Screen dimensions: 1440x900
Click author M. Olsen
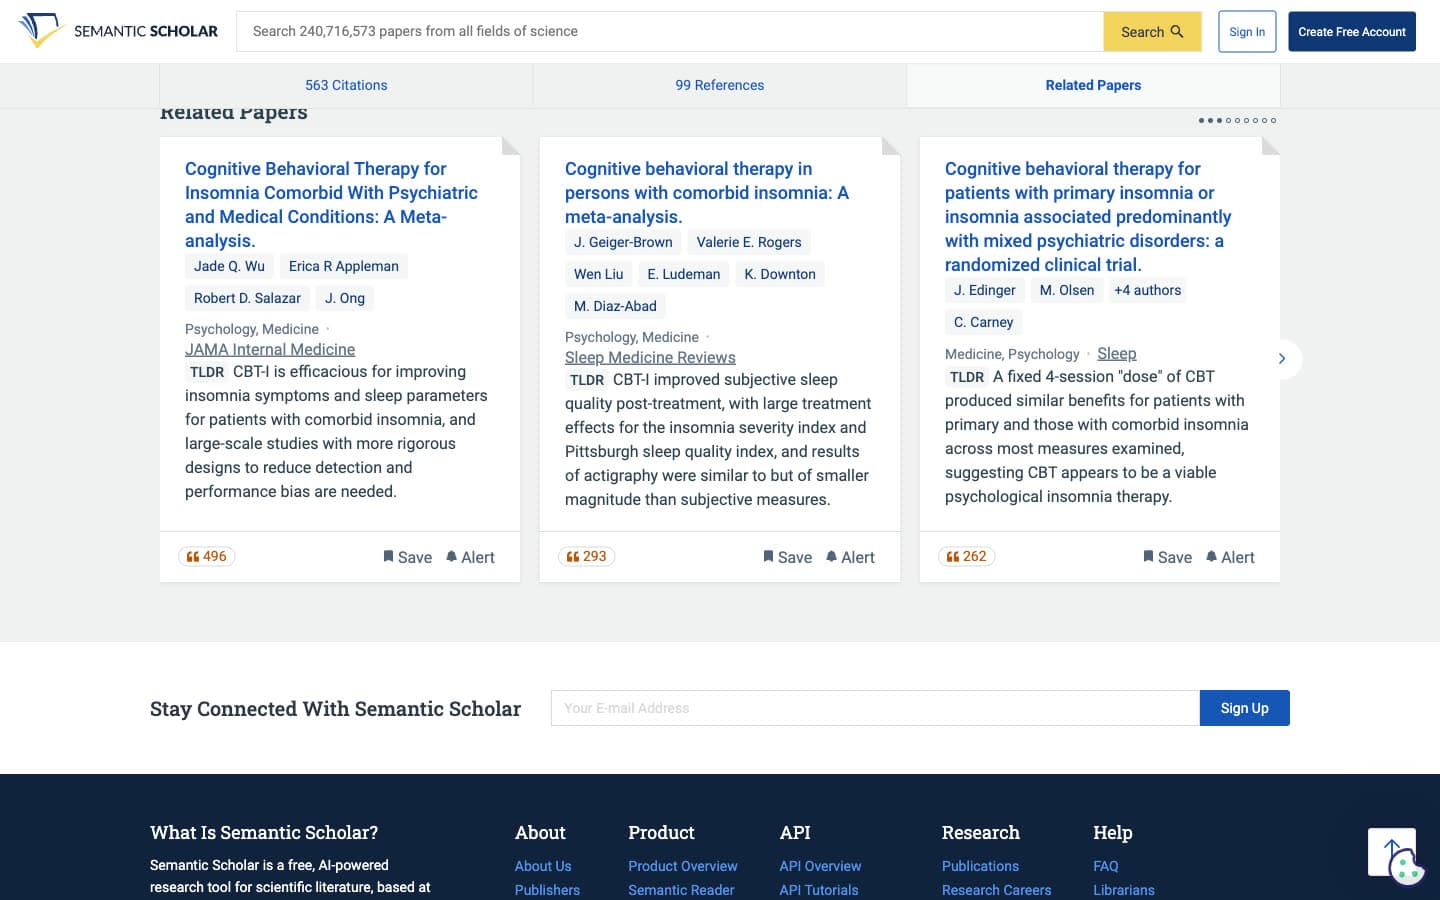[x=1067, y=290]
